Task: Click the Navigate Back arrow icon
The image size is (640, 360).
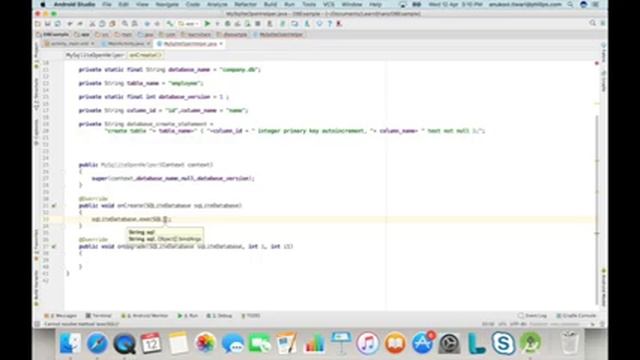Action: [147, 24]
